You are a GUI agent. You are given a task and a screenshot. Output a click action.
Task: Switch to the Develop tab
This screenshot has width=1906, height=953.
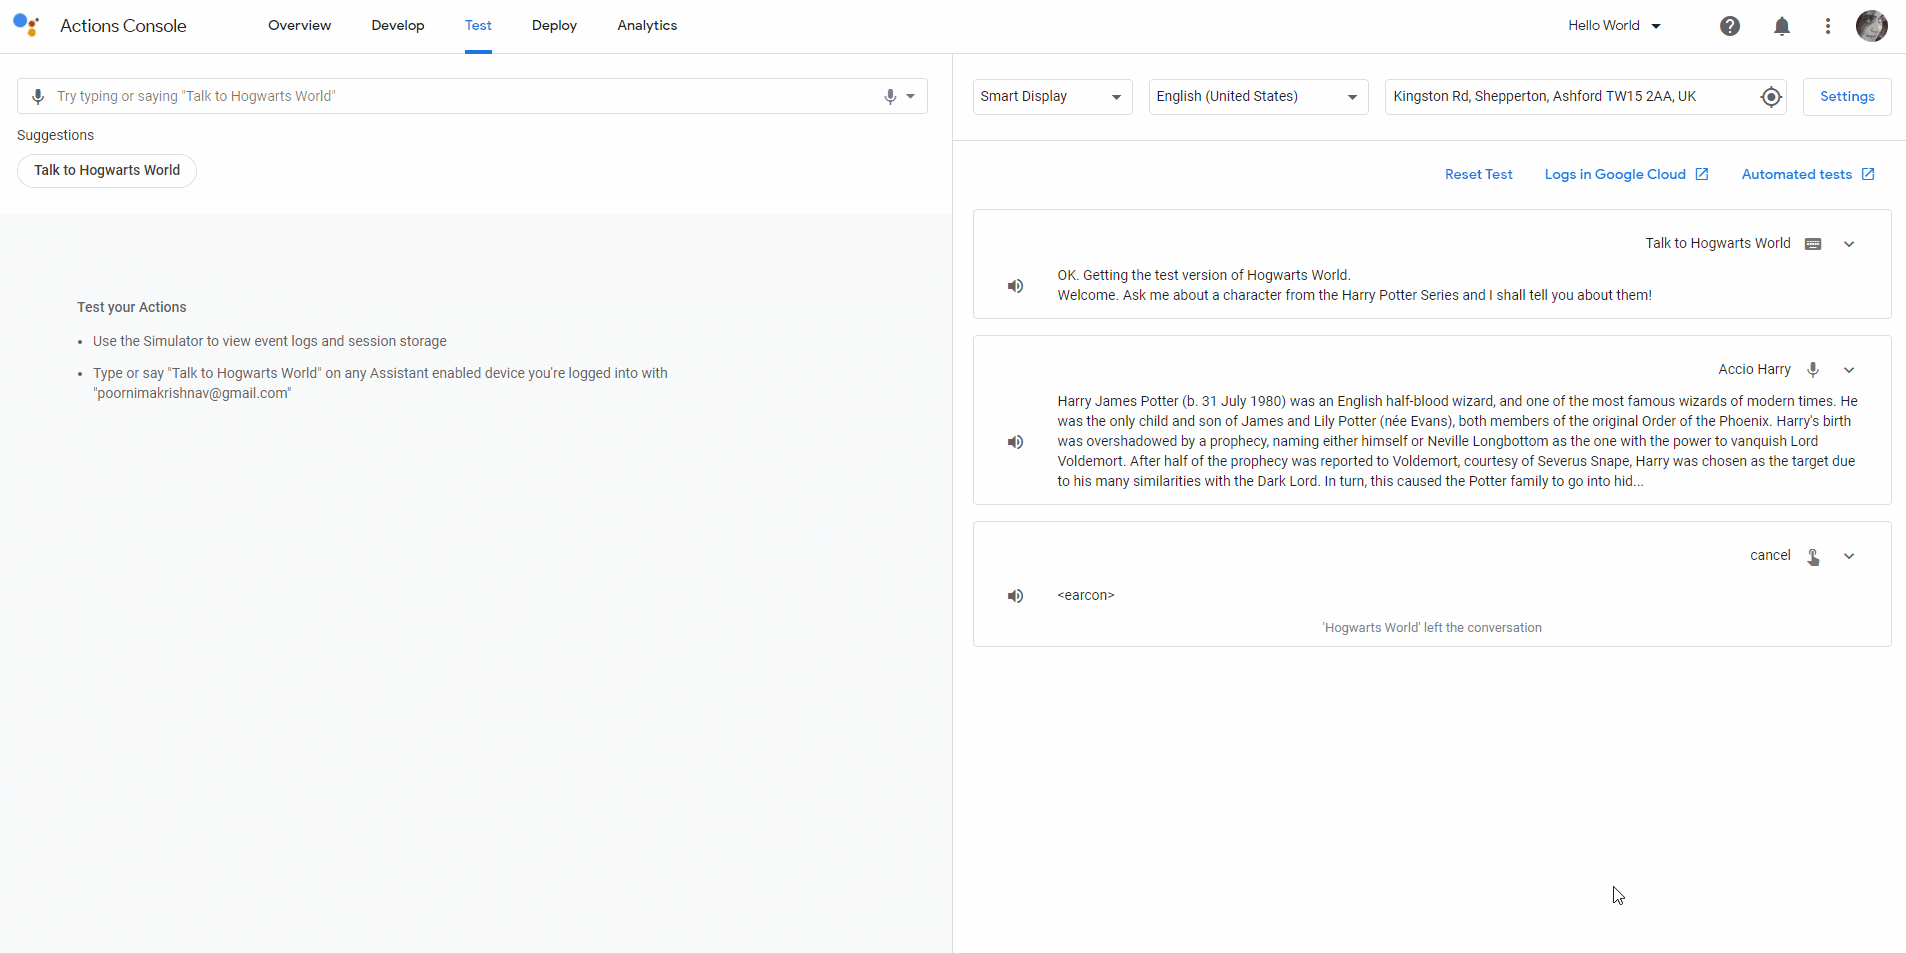[398, 26]
